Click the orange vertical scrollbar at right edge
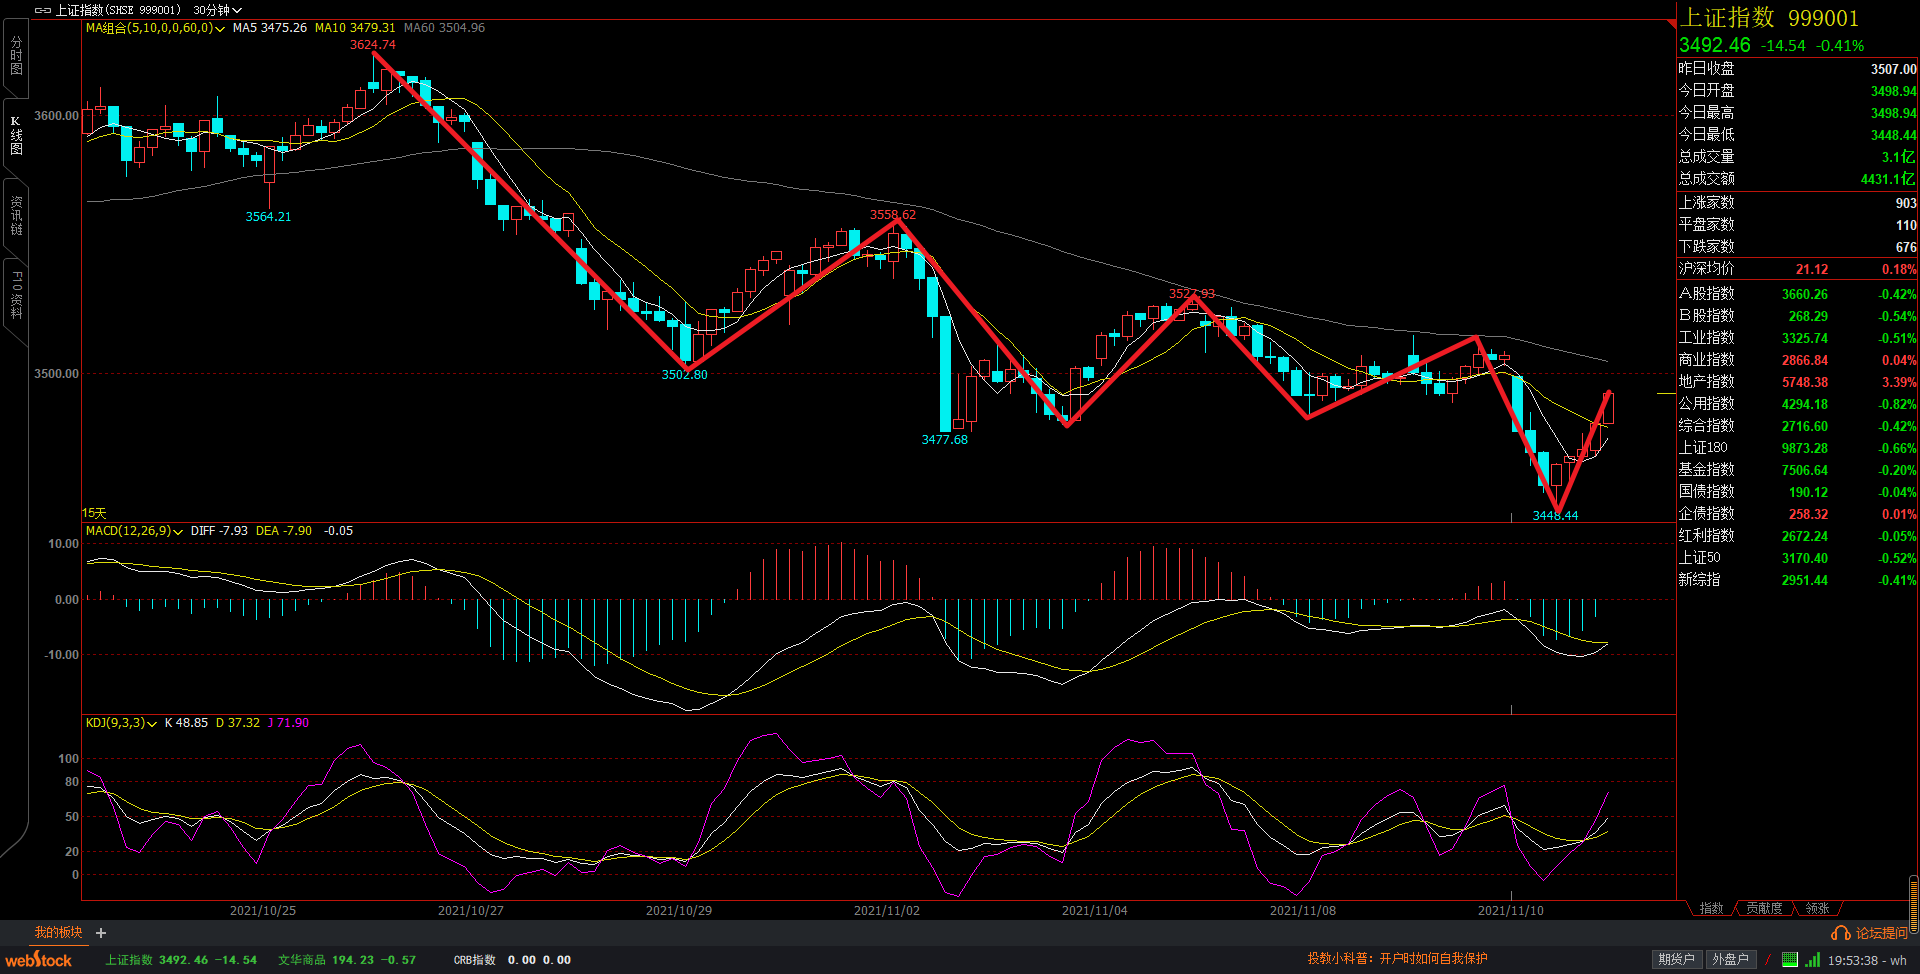 coord(1913,903)
